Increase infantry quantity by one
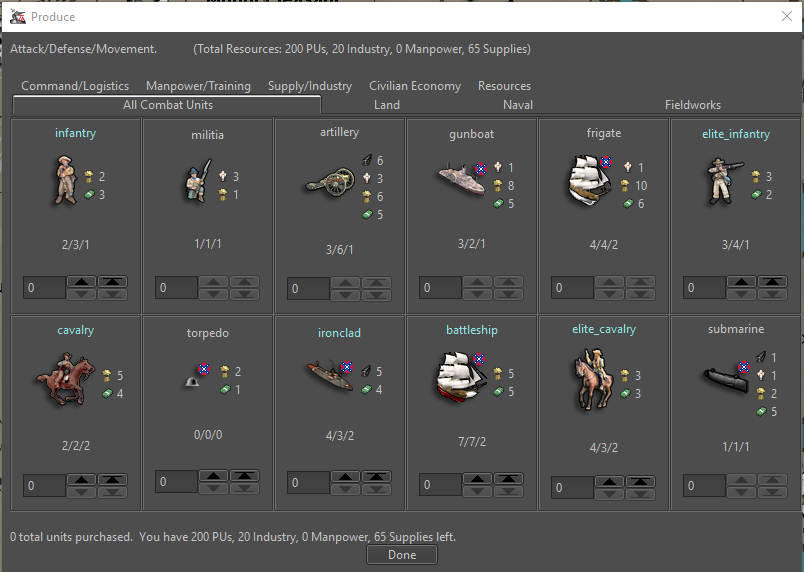The width and height of the screenshot is (804, 572). coord(81,282)
